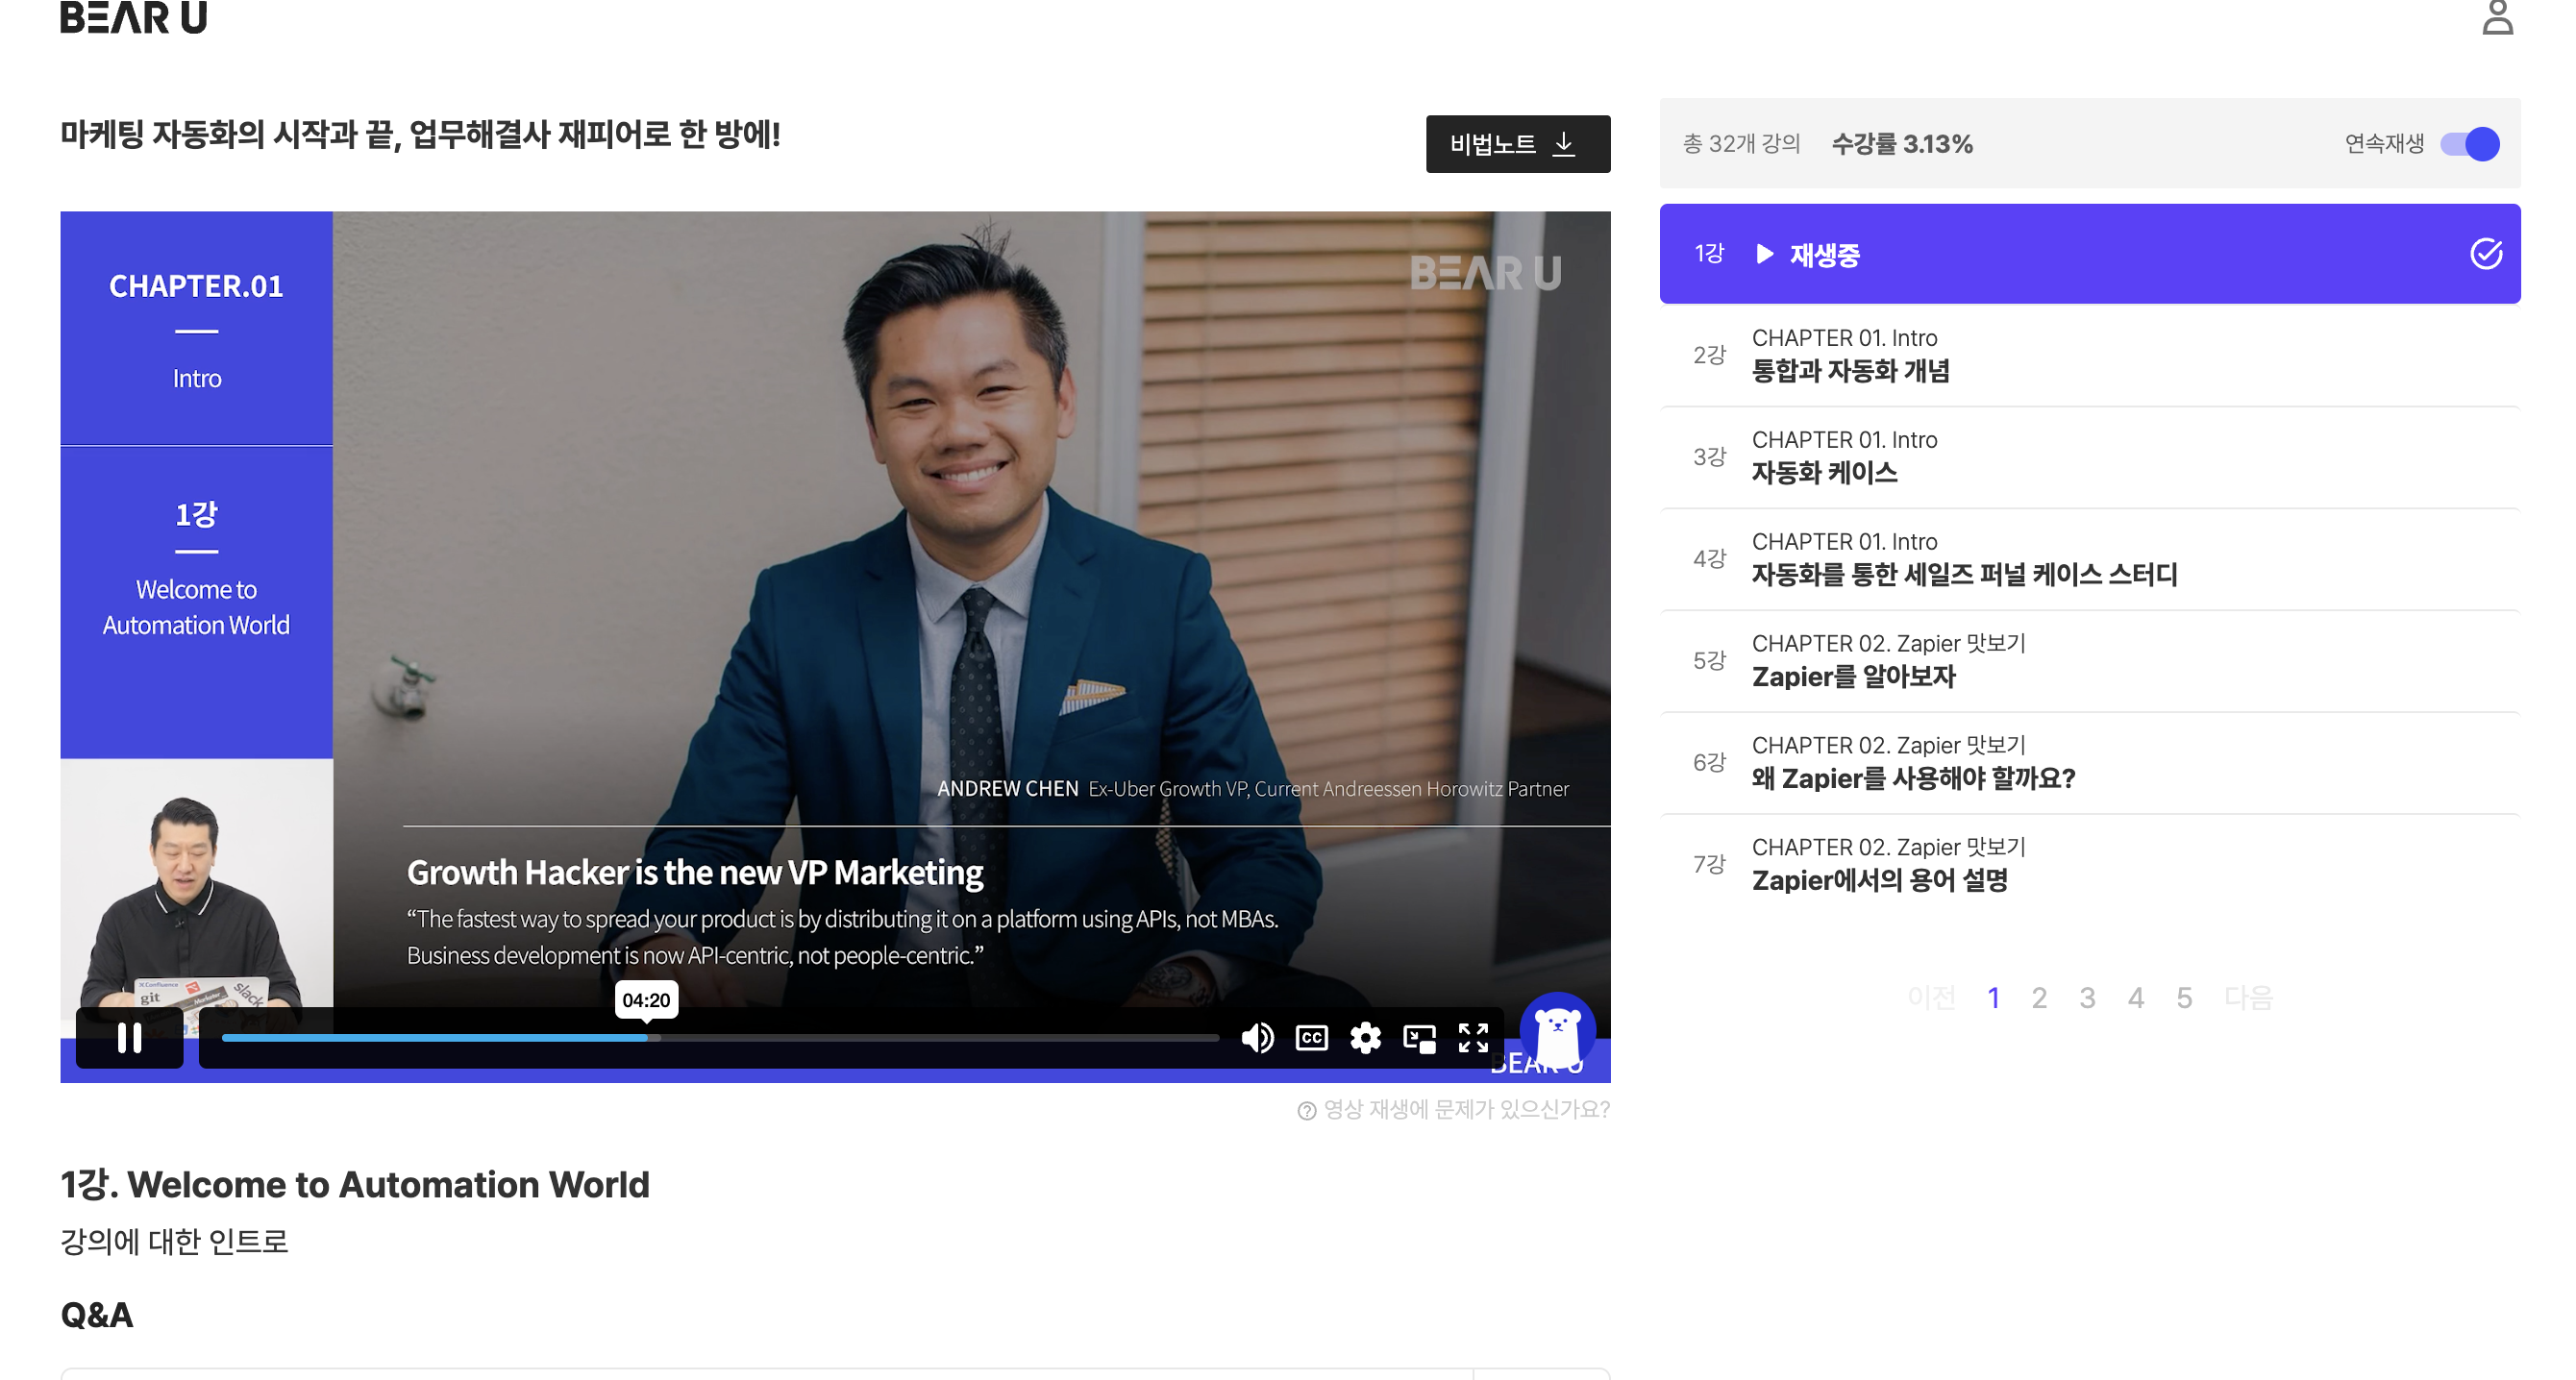
Task: Open video settings gear icon
Action: tap(1365, 1038)
